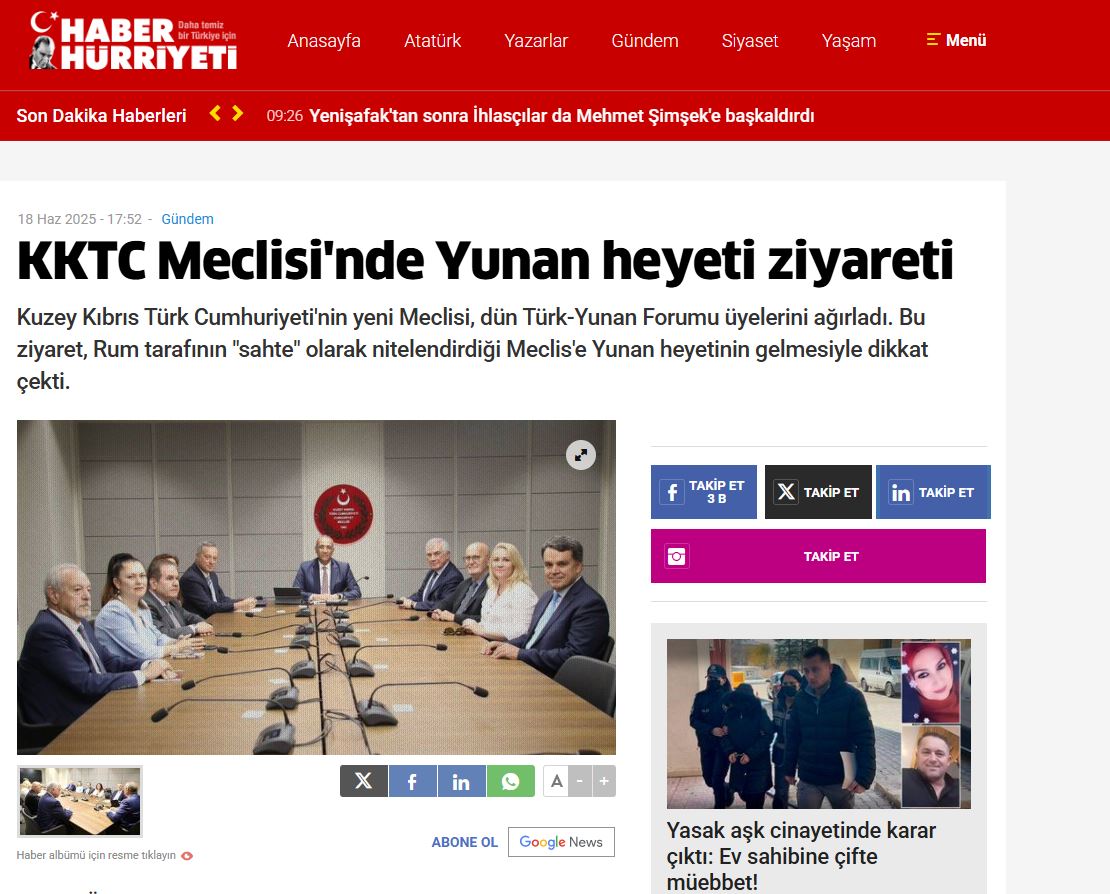
Task: Expand the article photo to fullscreen
Action: 580,455
